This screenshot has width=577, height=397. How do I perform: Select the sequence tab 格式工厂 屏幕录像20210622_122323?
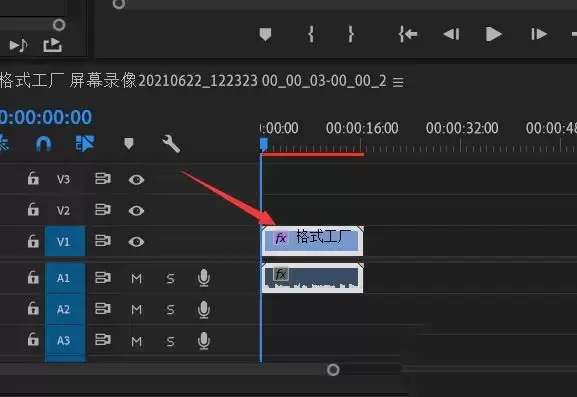pos(193,81)
